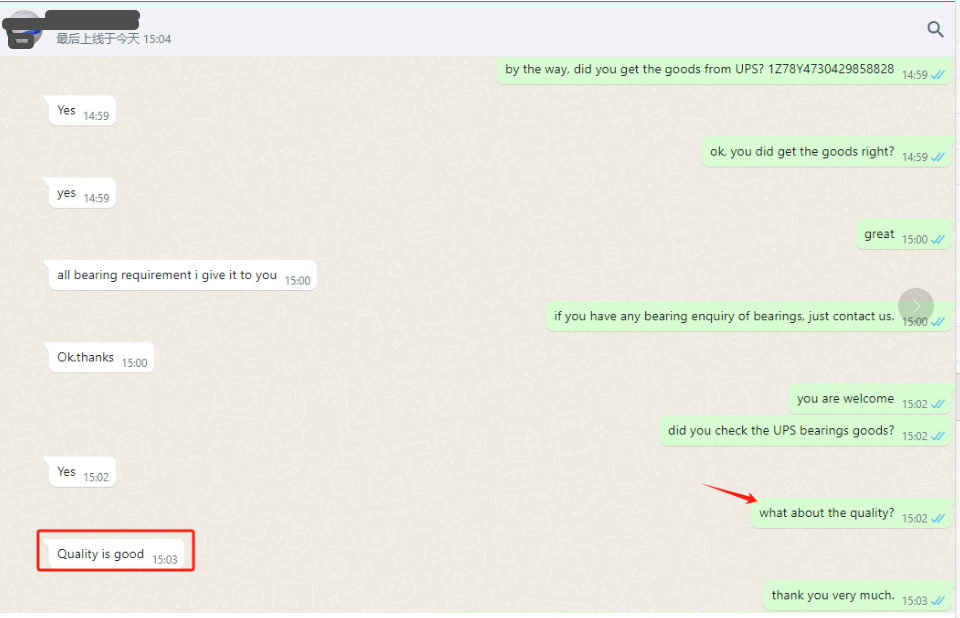Open the contact profile avatar

click(x=22, y=29)
